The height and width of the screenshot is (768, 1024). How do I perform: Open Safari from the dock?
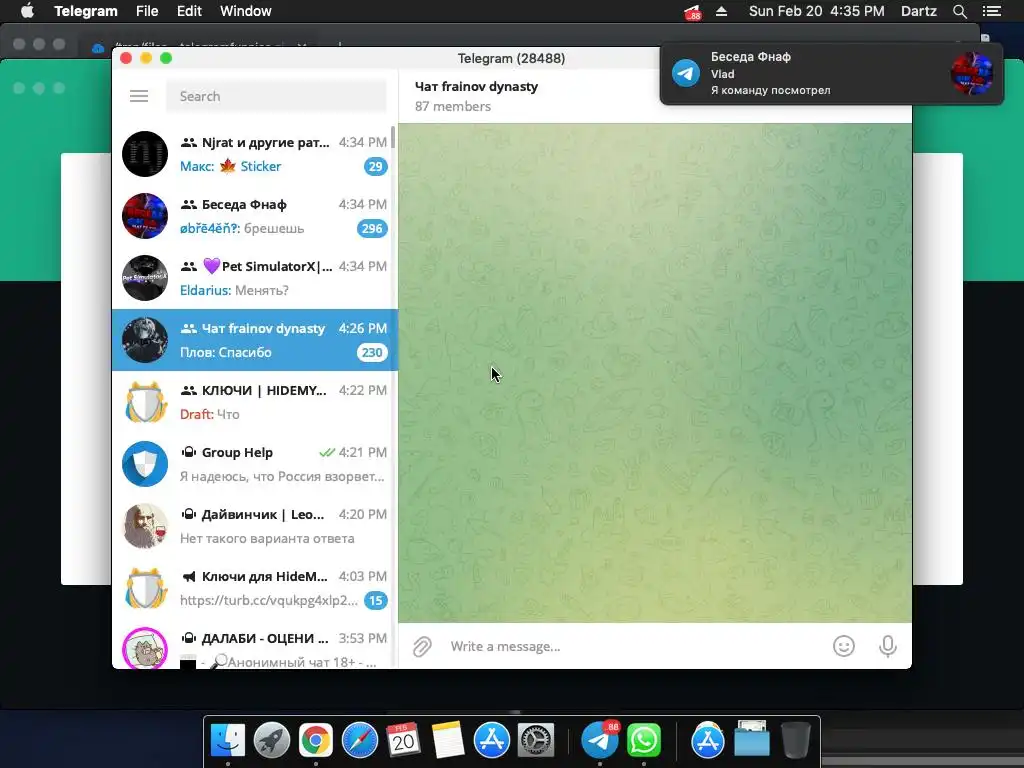360,741
